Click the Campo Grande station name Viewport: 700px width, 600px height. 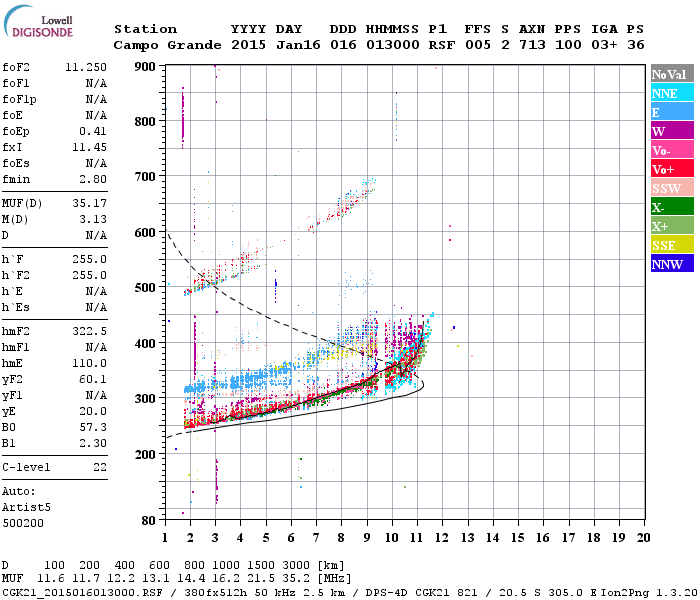[x=167, y=45]
